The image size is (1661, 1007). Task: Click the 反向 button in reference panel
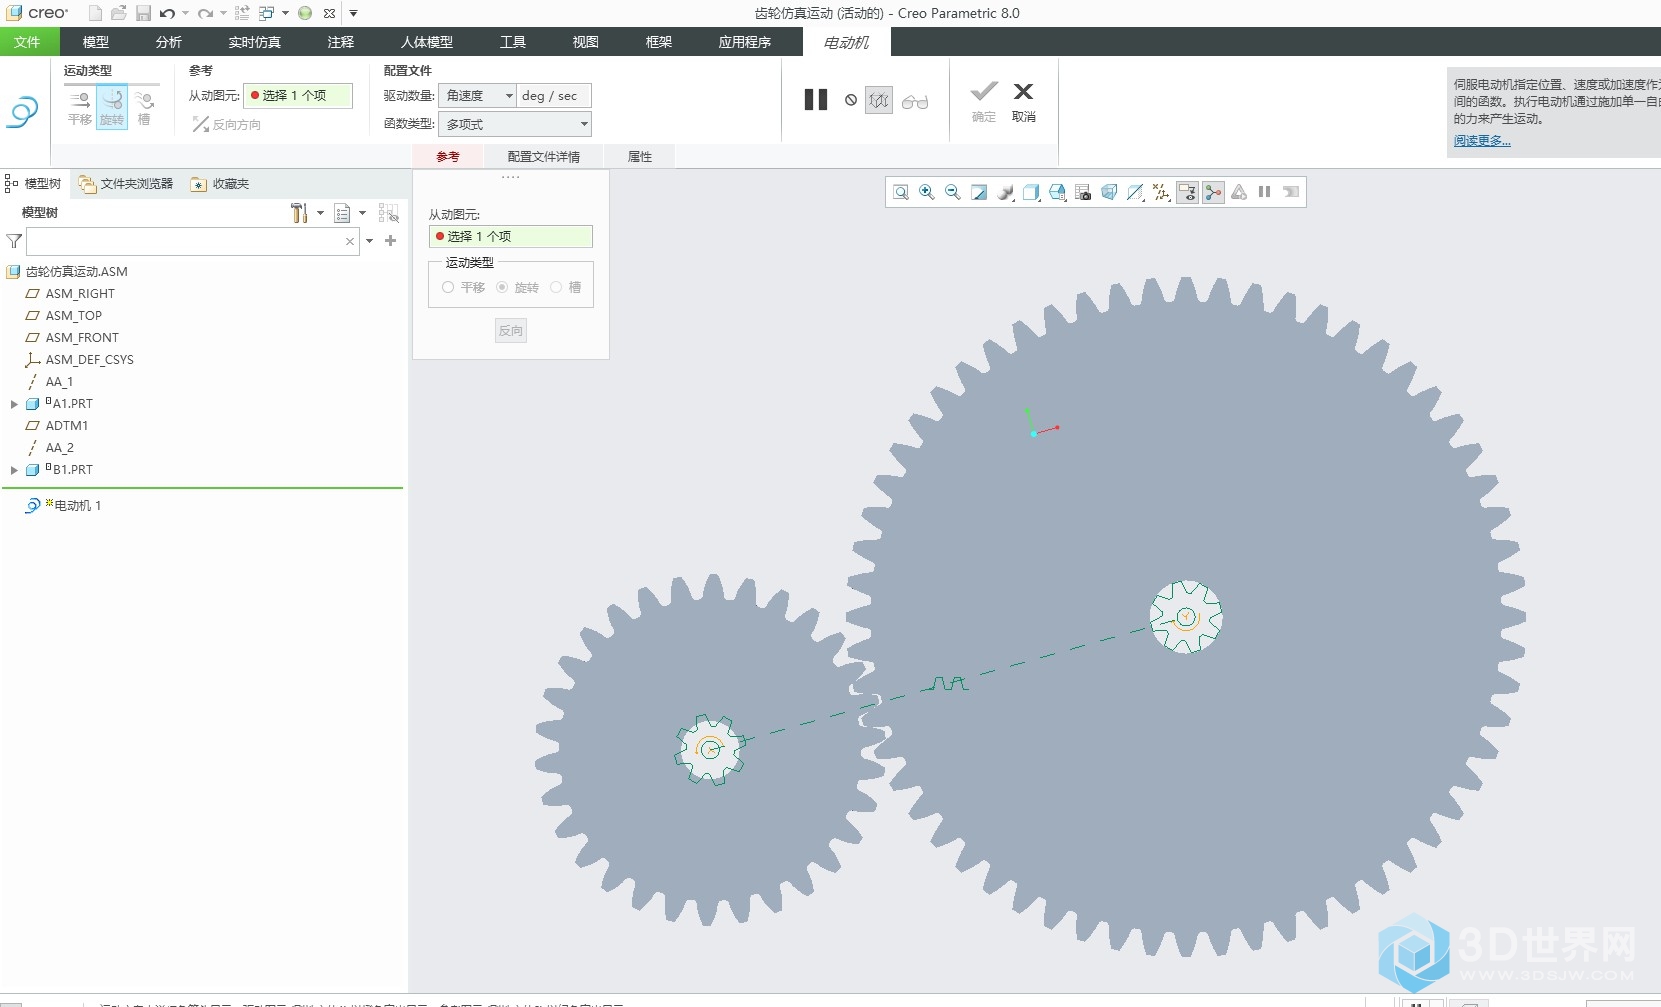(511, 331)
